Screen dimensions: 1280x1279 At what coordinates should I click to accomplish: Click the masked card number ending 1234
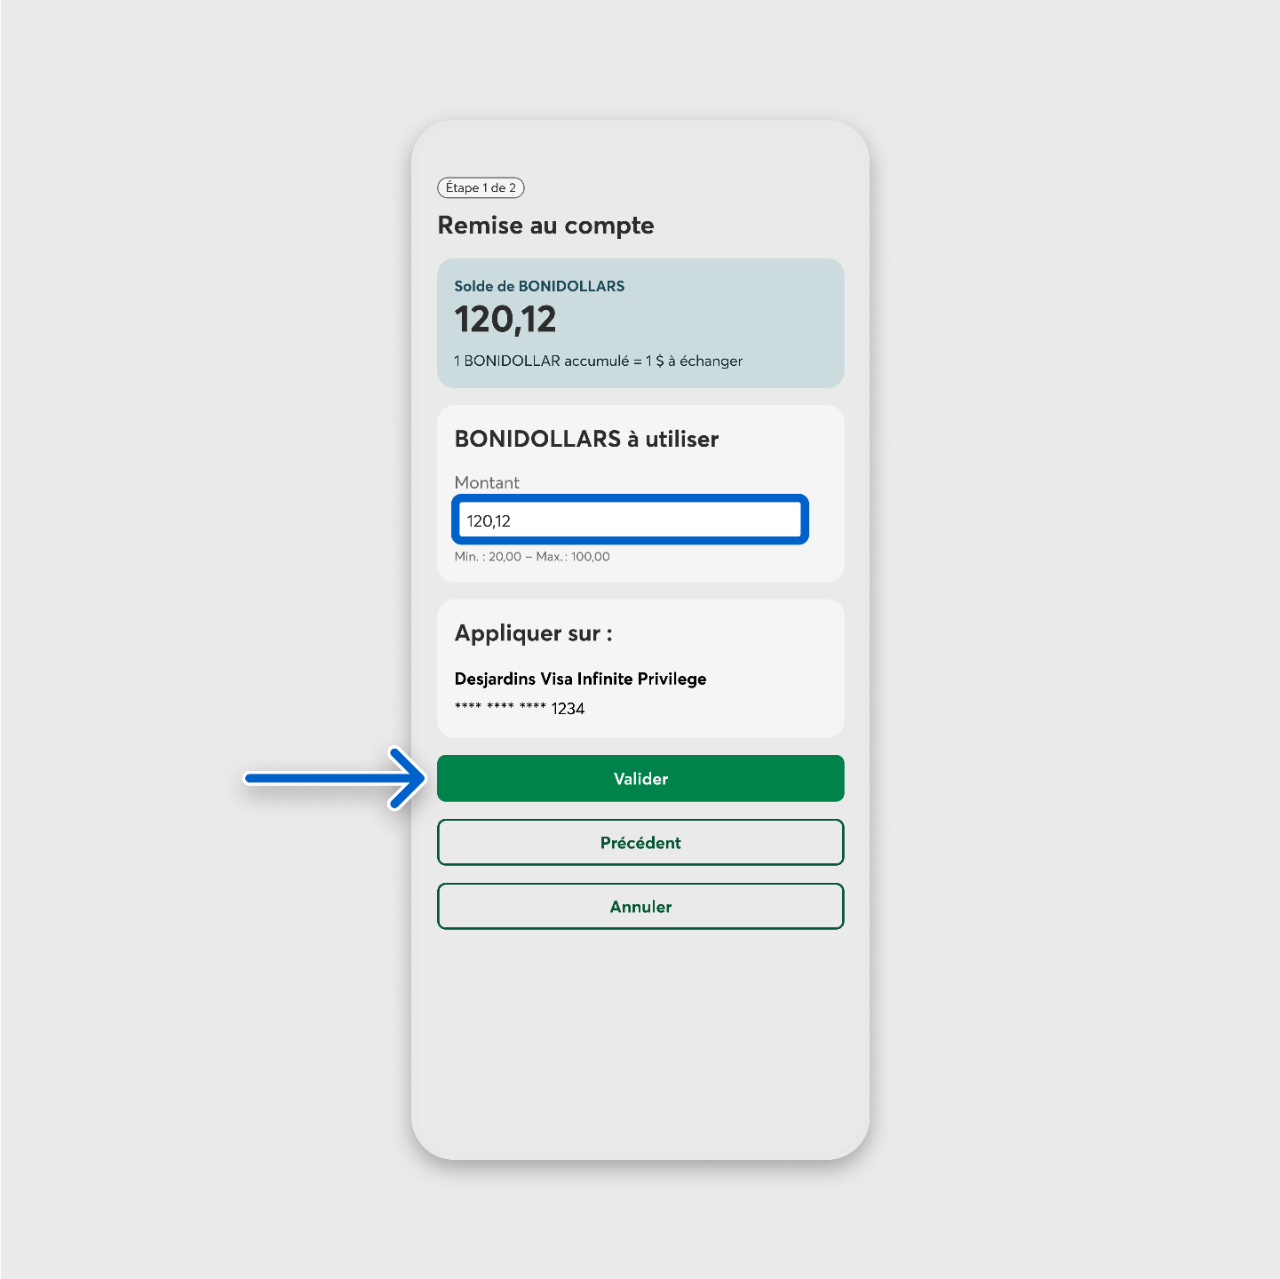click(519, 708)
